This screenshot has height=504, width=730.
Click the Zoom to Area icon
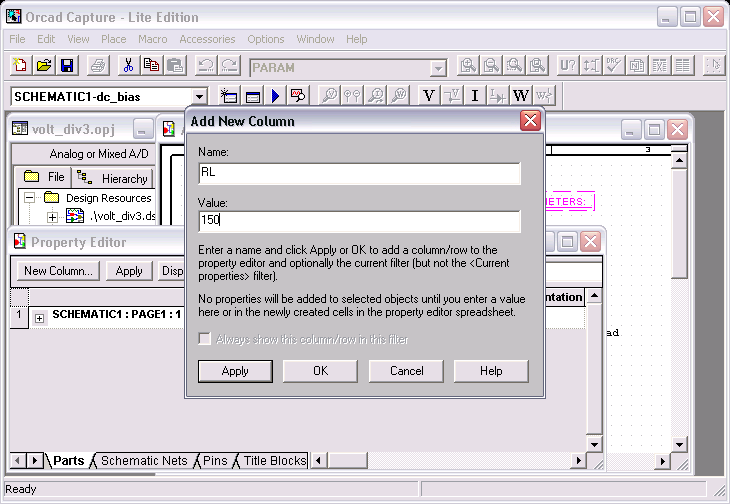click(514, 66)
